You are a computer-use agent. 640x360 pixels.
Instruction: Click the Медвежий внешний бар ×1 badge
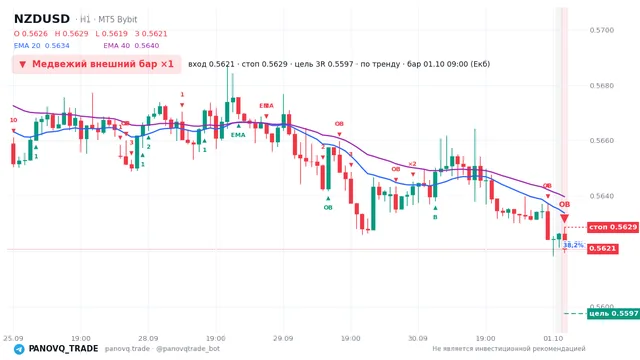click(96, 64)
